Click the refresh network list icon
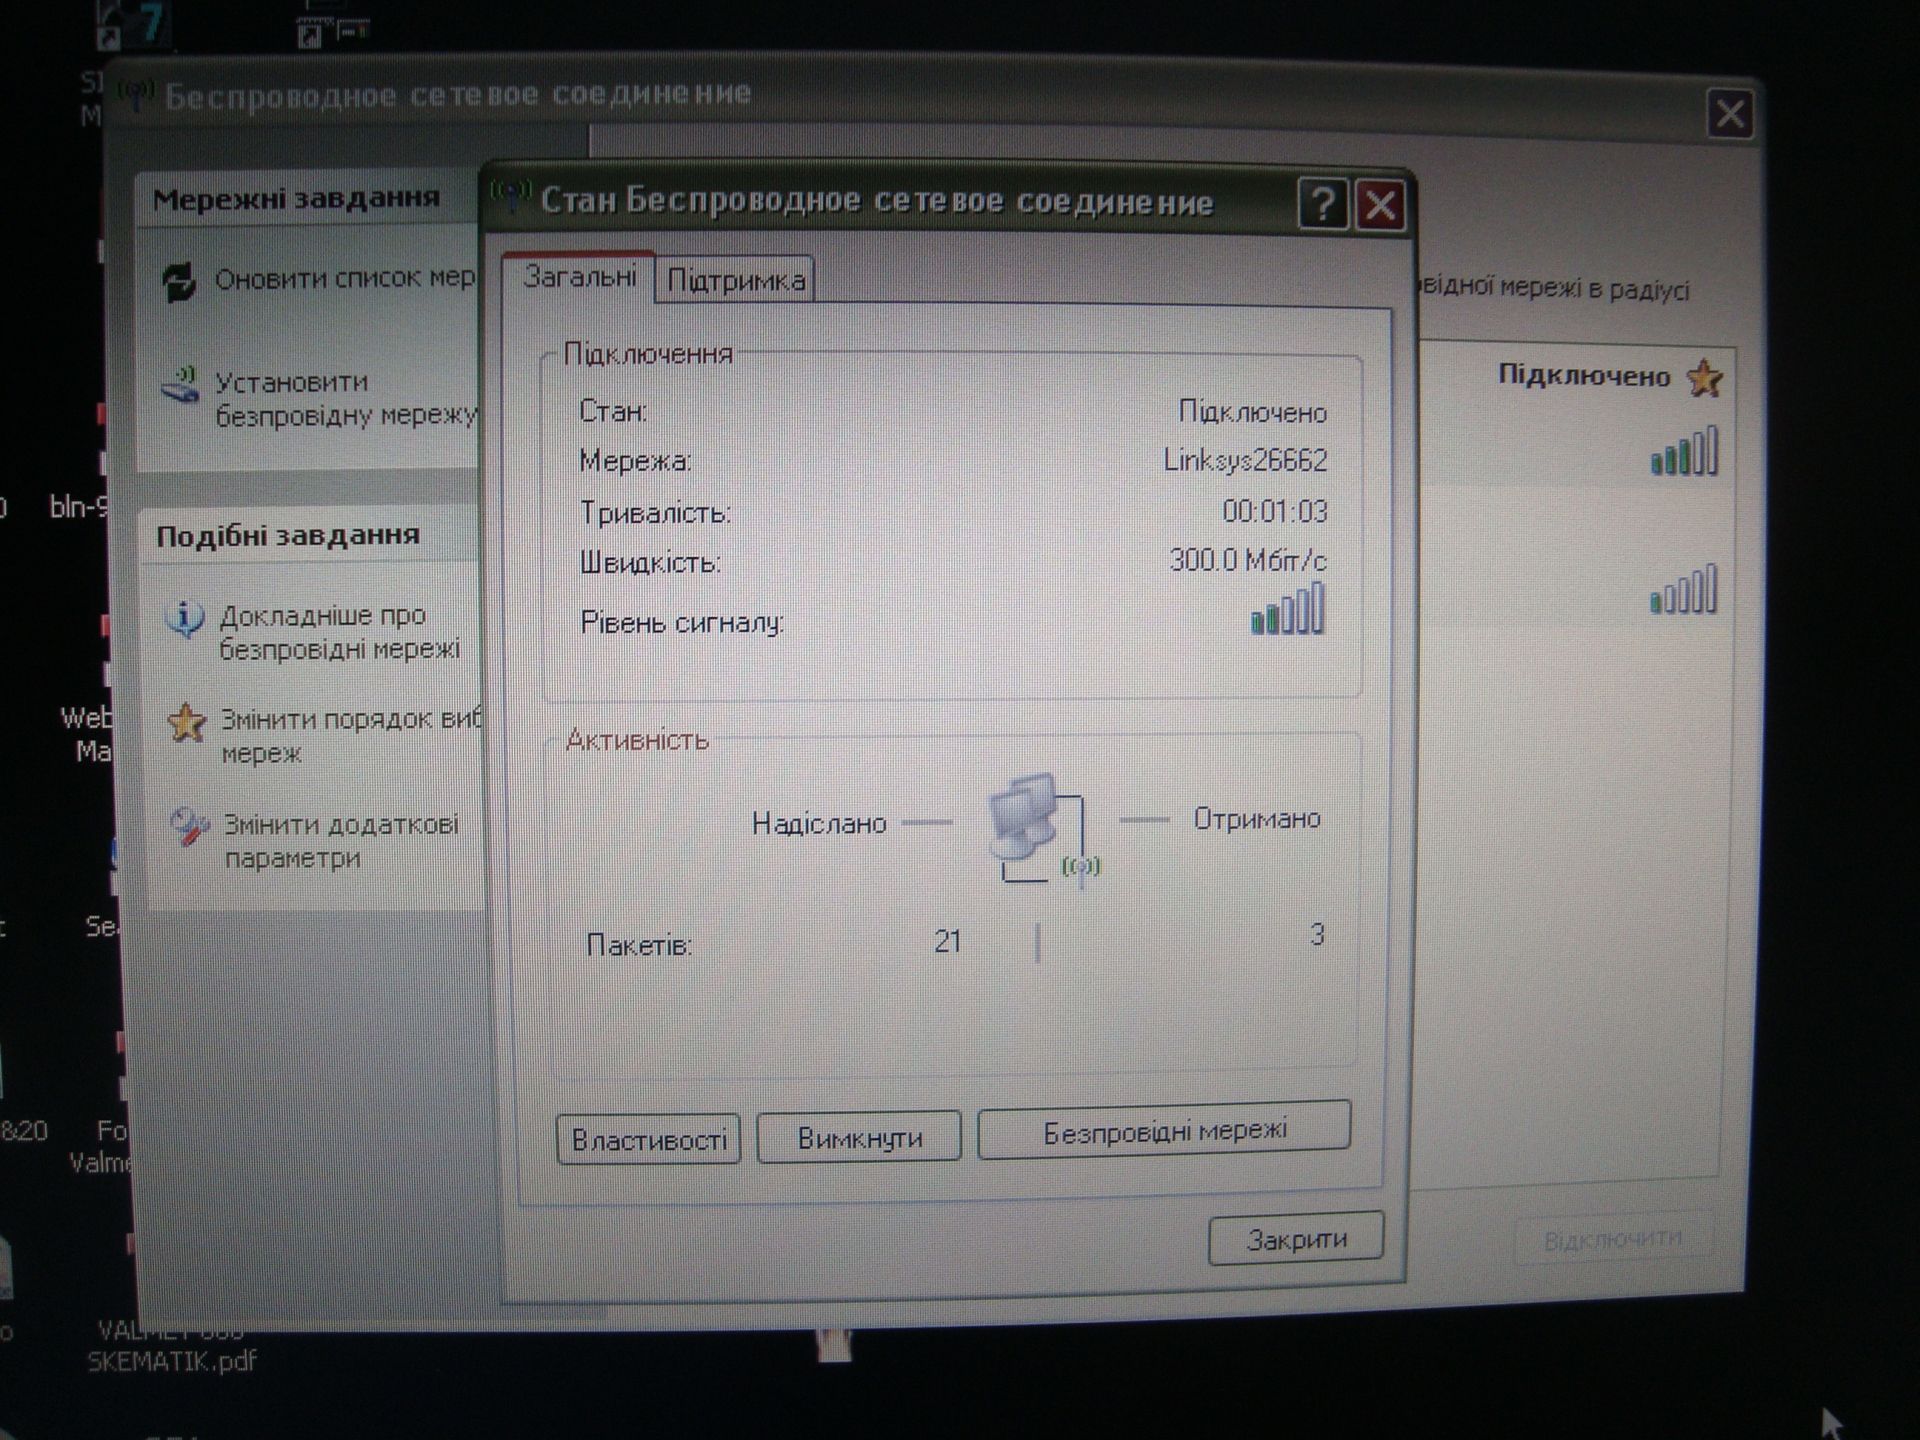Screen dimensions: 1920x1440 tap(180, 282)
